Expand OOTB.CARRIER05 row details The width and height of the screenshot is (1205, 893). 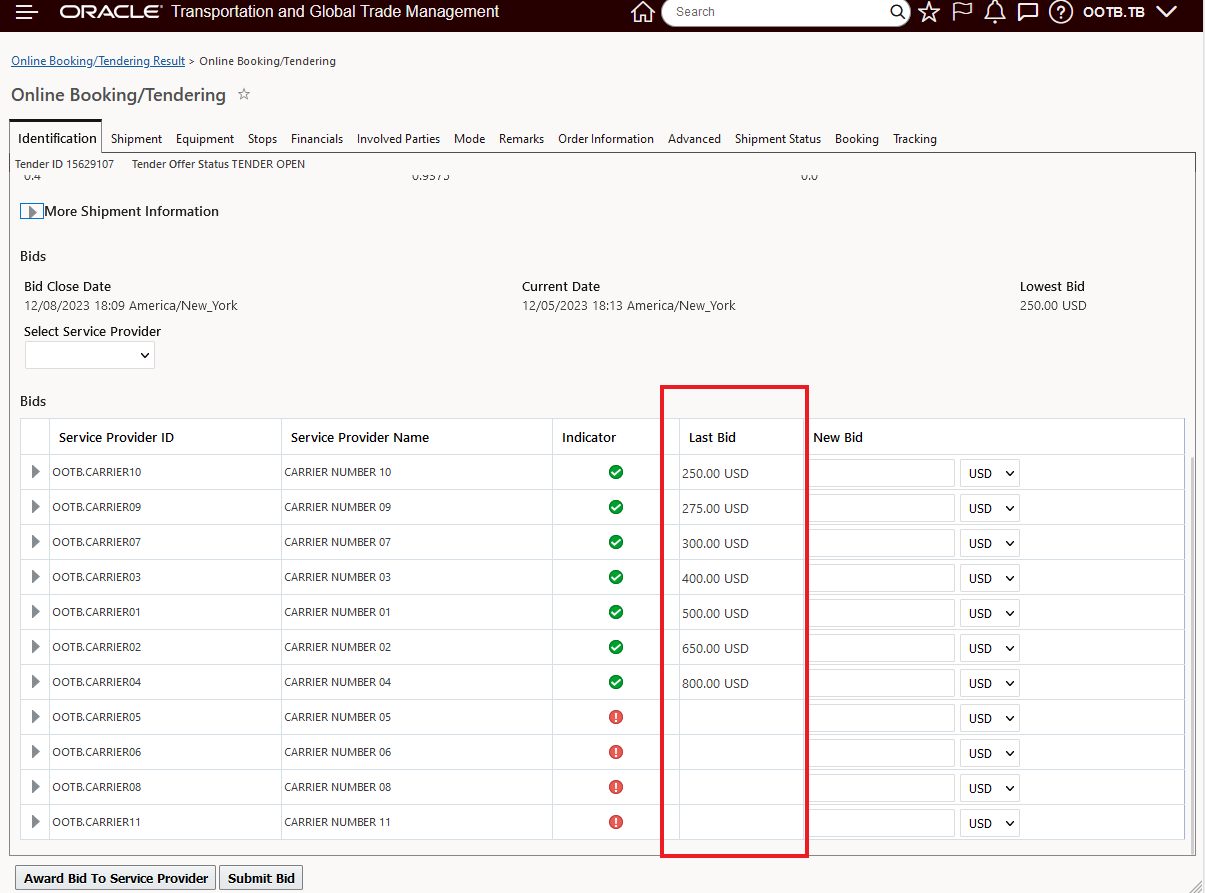(x=36, y=717)
